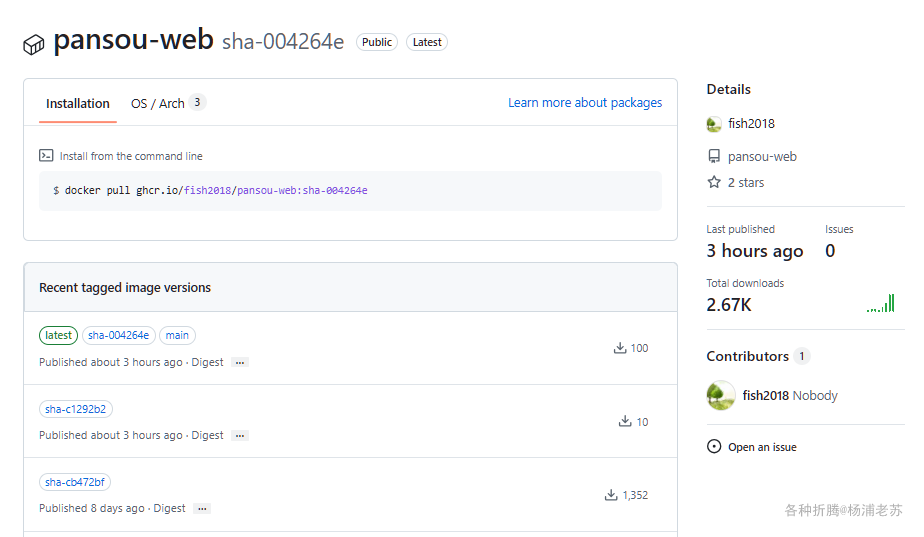Open the sha-cb472bf version tag
The height and width of the screenshot is (537, 924).
pos(75,482)
